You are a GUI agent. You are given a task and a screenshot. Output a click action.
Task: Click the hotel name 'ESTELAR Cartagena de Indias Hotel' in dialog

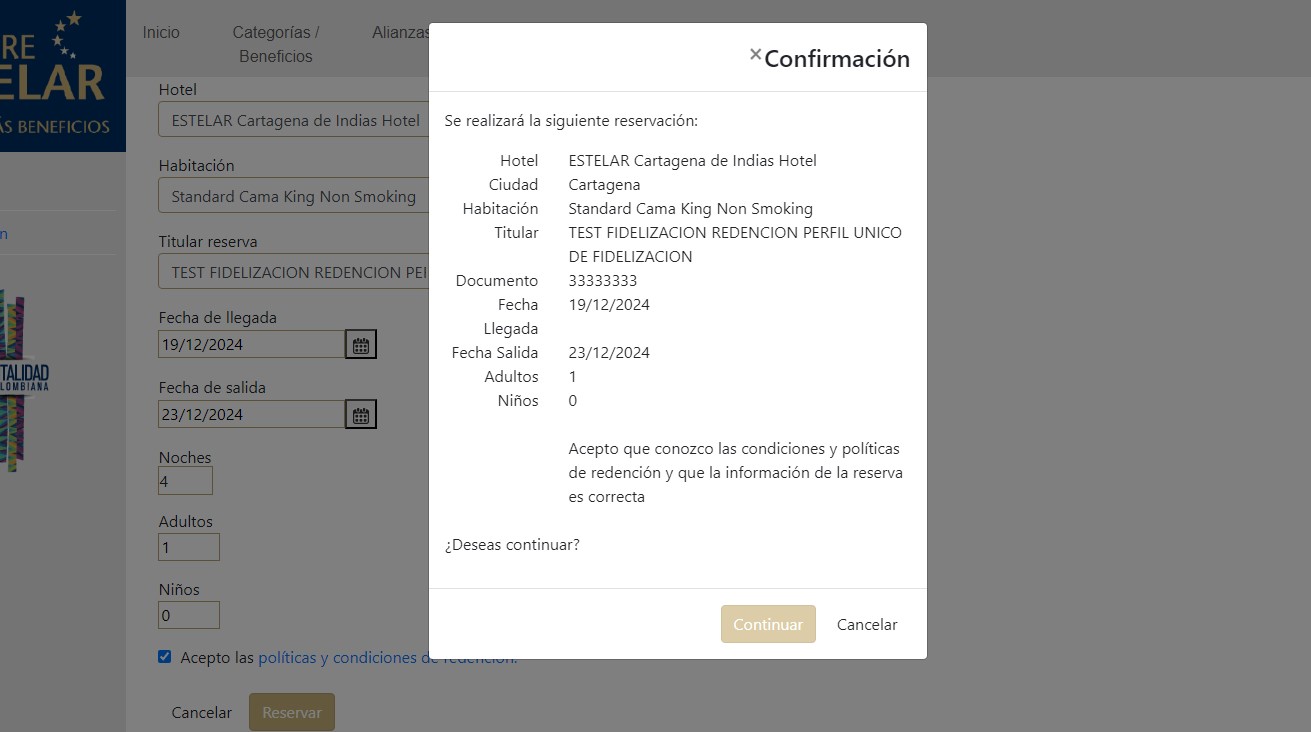[693, 160]
